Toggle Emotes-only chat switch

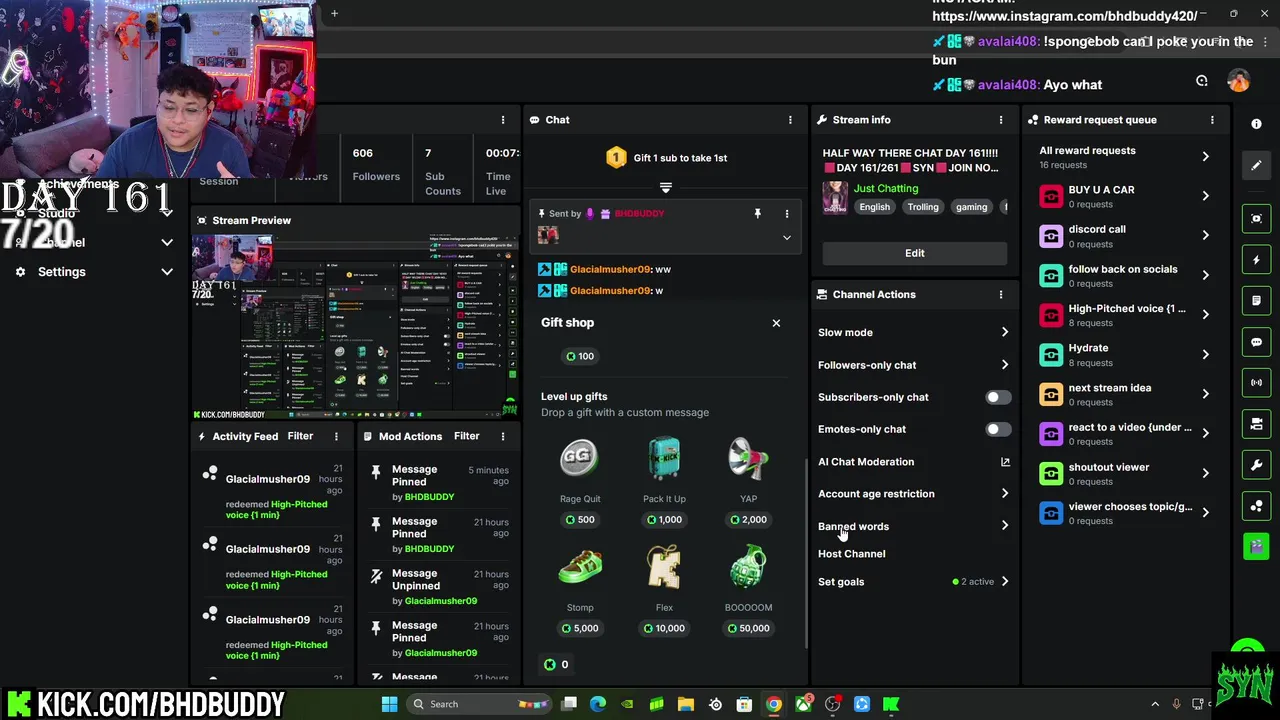997,429
